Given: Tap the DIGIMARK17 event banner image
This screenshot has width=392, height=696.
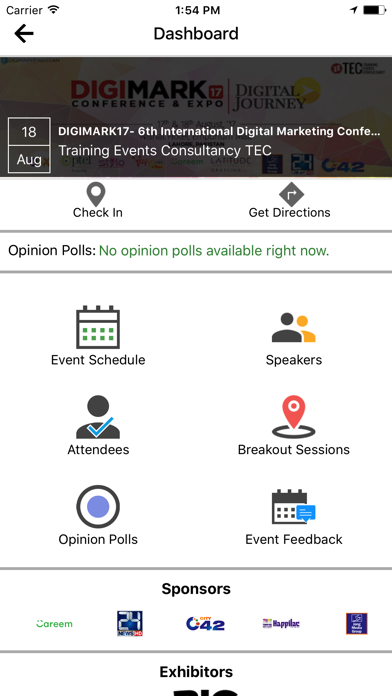Looking at the screenshot, I should tap(196, 117).
